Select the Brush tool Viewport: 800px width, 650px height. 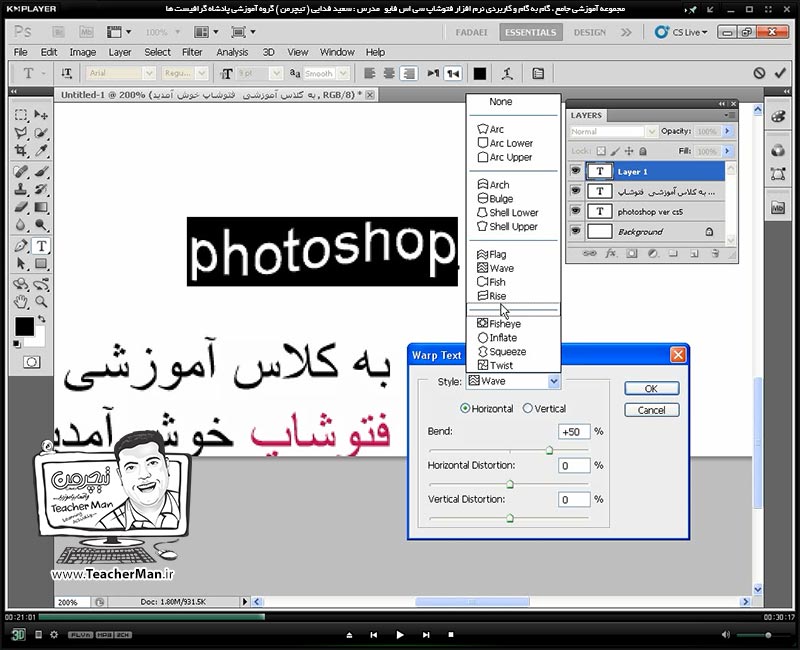[x=41, y=171]
